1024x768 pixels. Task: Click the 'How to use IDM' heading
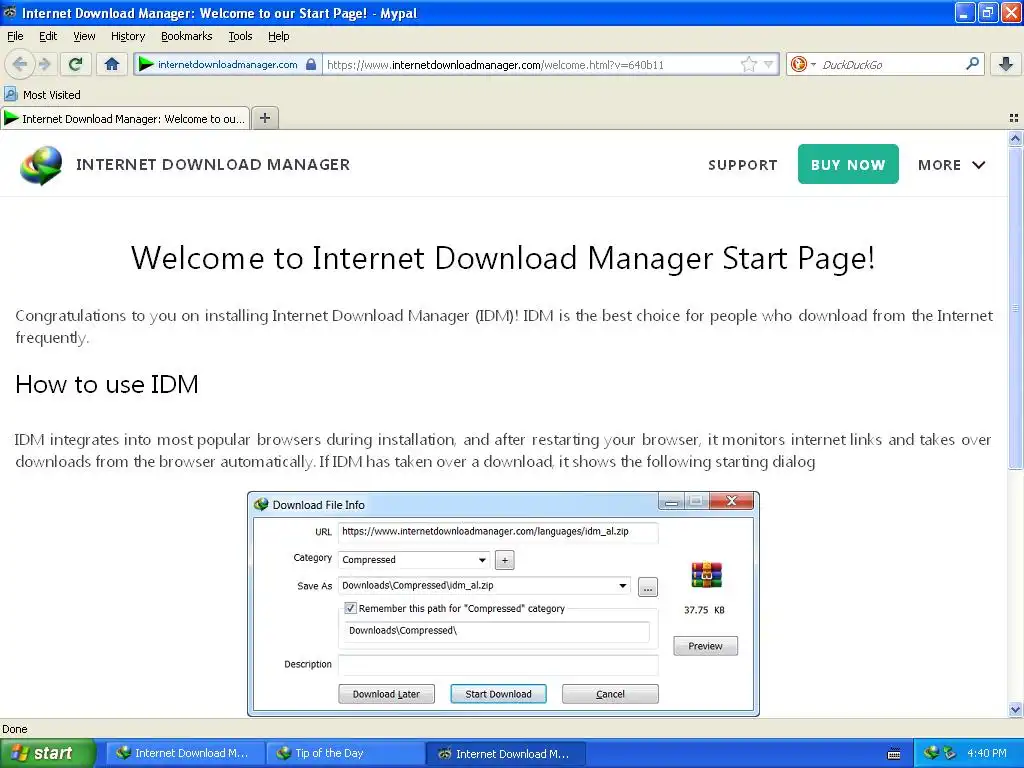tap(106, 384)
